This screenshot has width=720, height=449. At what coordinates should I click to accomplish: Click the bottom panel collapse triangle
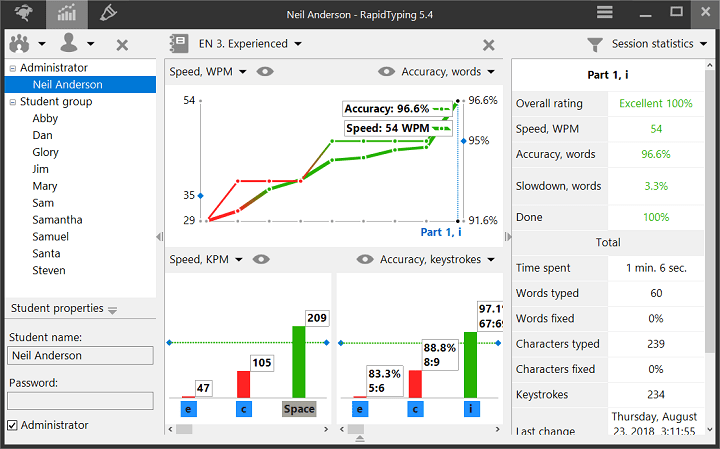[x=360, y=439]
